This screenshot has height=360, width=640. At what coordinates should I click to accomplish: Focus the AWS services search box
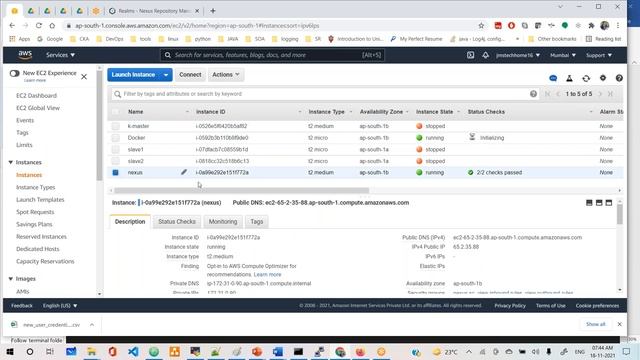pyautogui.click(x=272, y=55)
